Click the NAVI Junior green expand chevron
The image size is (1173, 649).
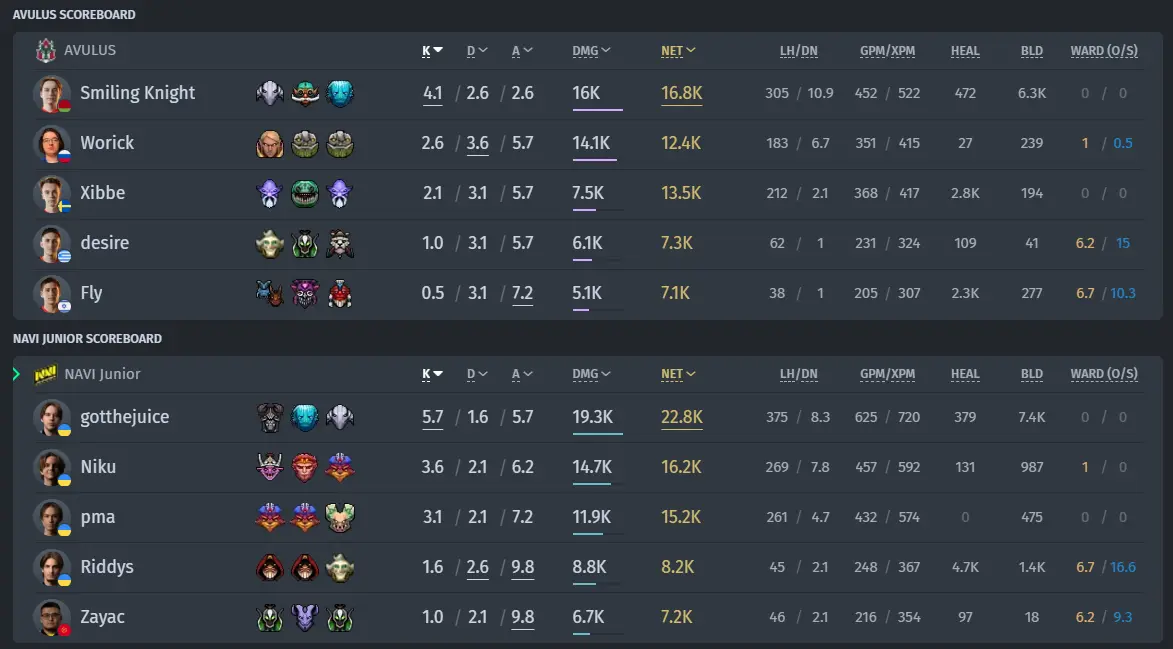click(x=16, y=374)
